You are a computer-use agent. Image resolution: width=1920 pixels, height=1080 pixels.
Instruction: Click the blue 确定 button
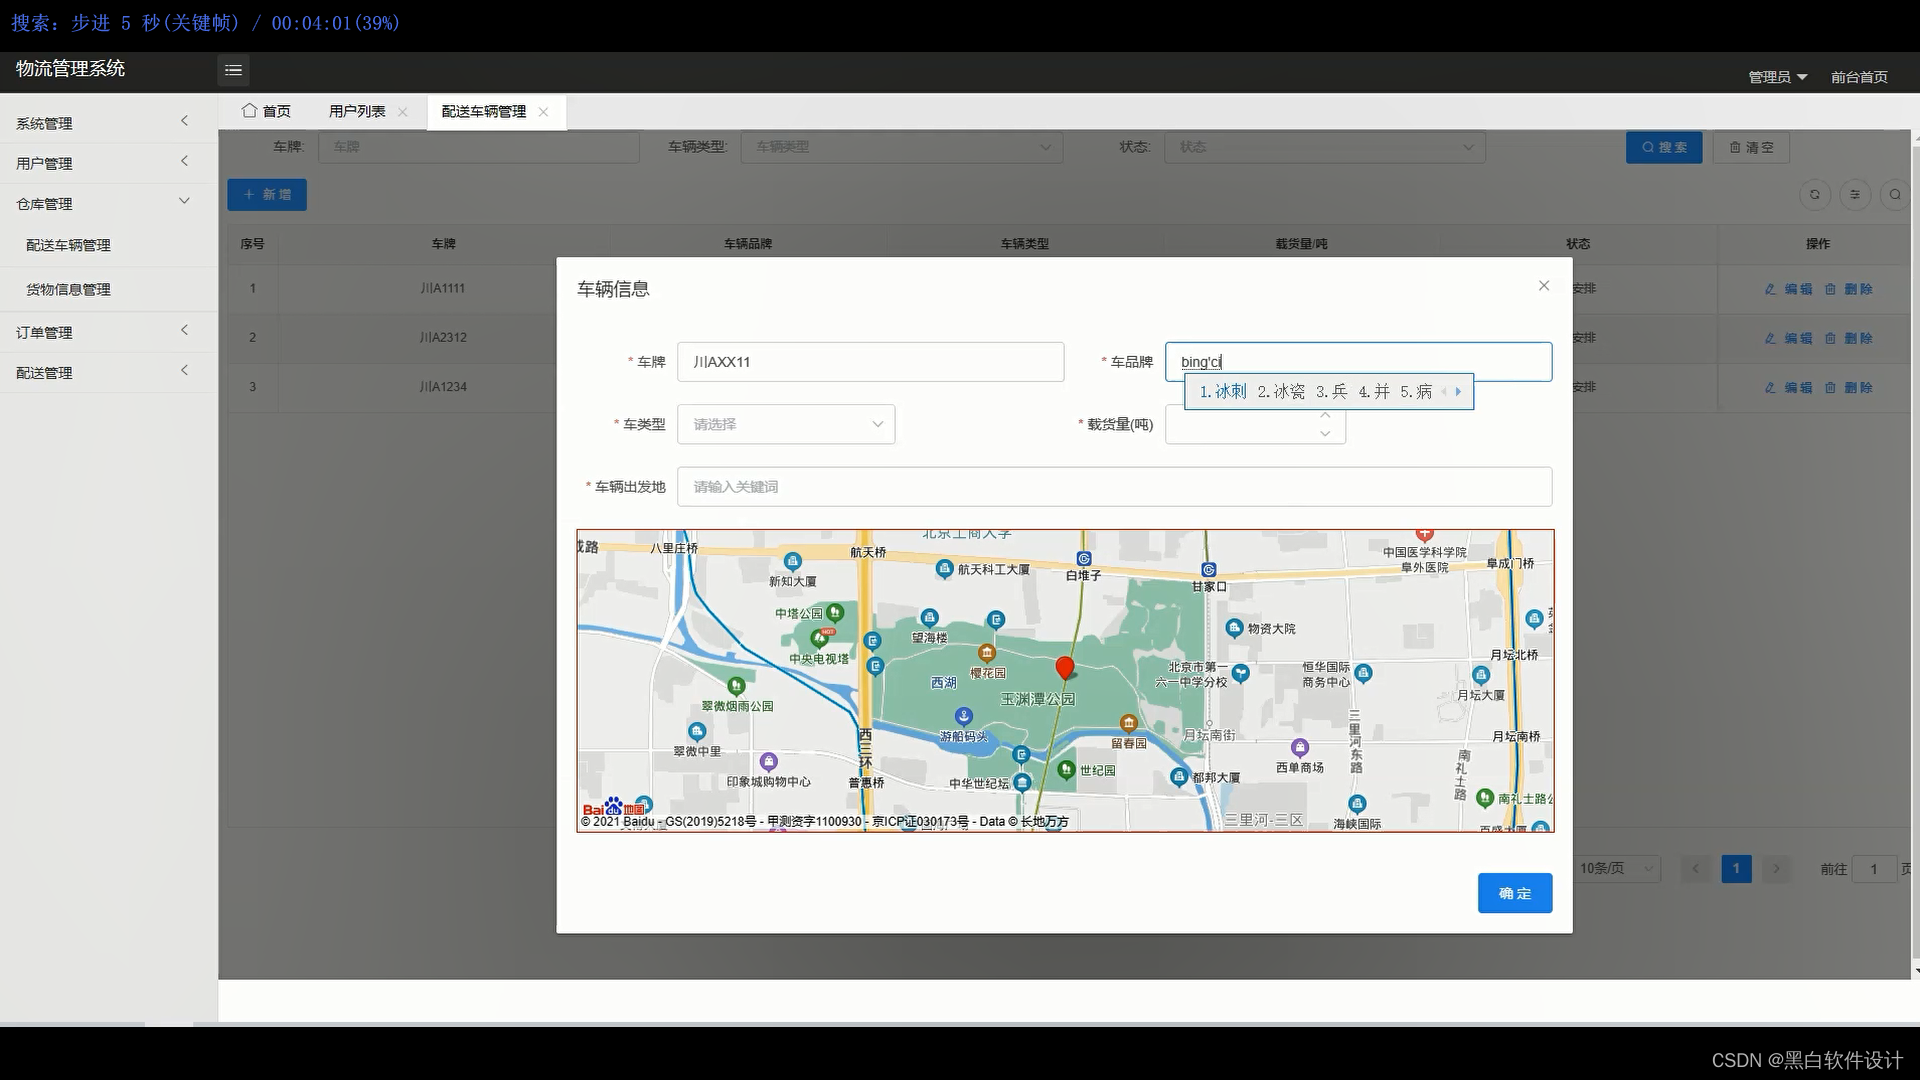[1514, 893]
